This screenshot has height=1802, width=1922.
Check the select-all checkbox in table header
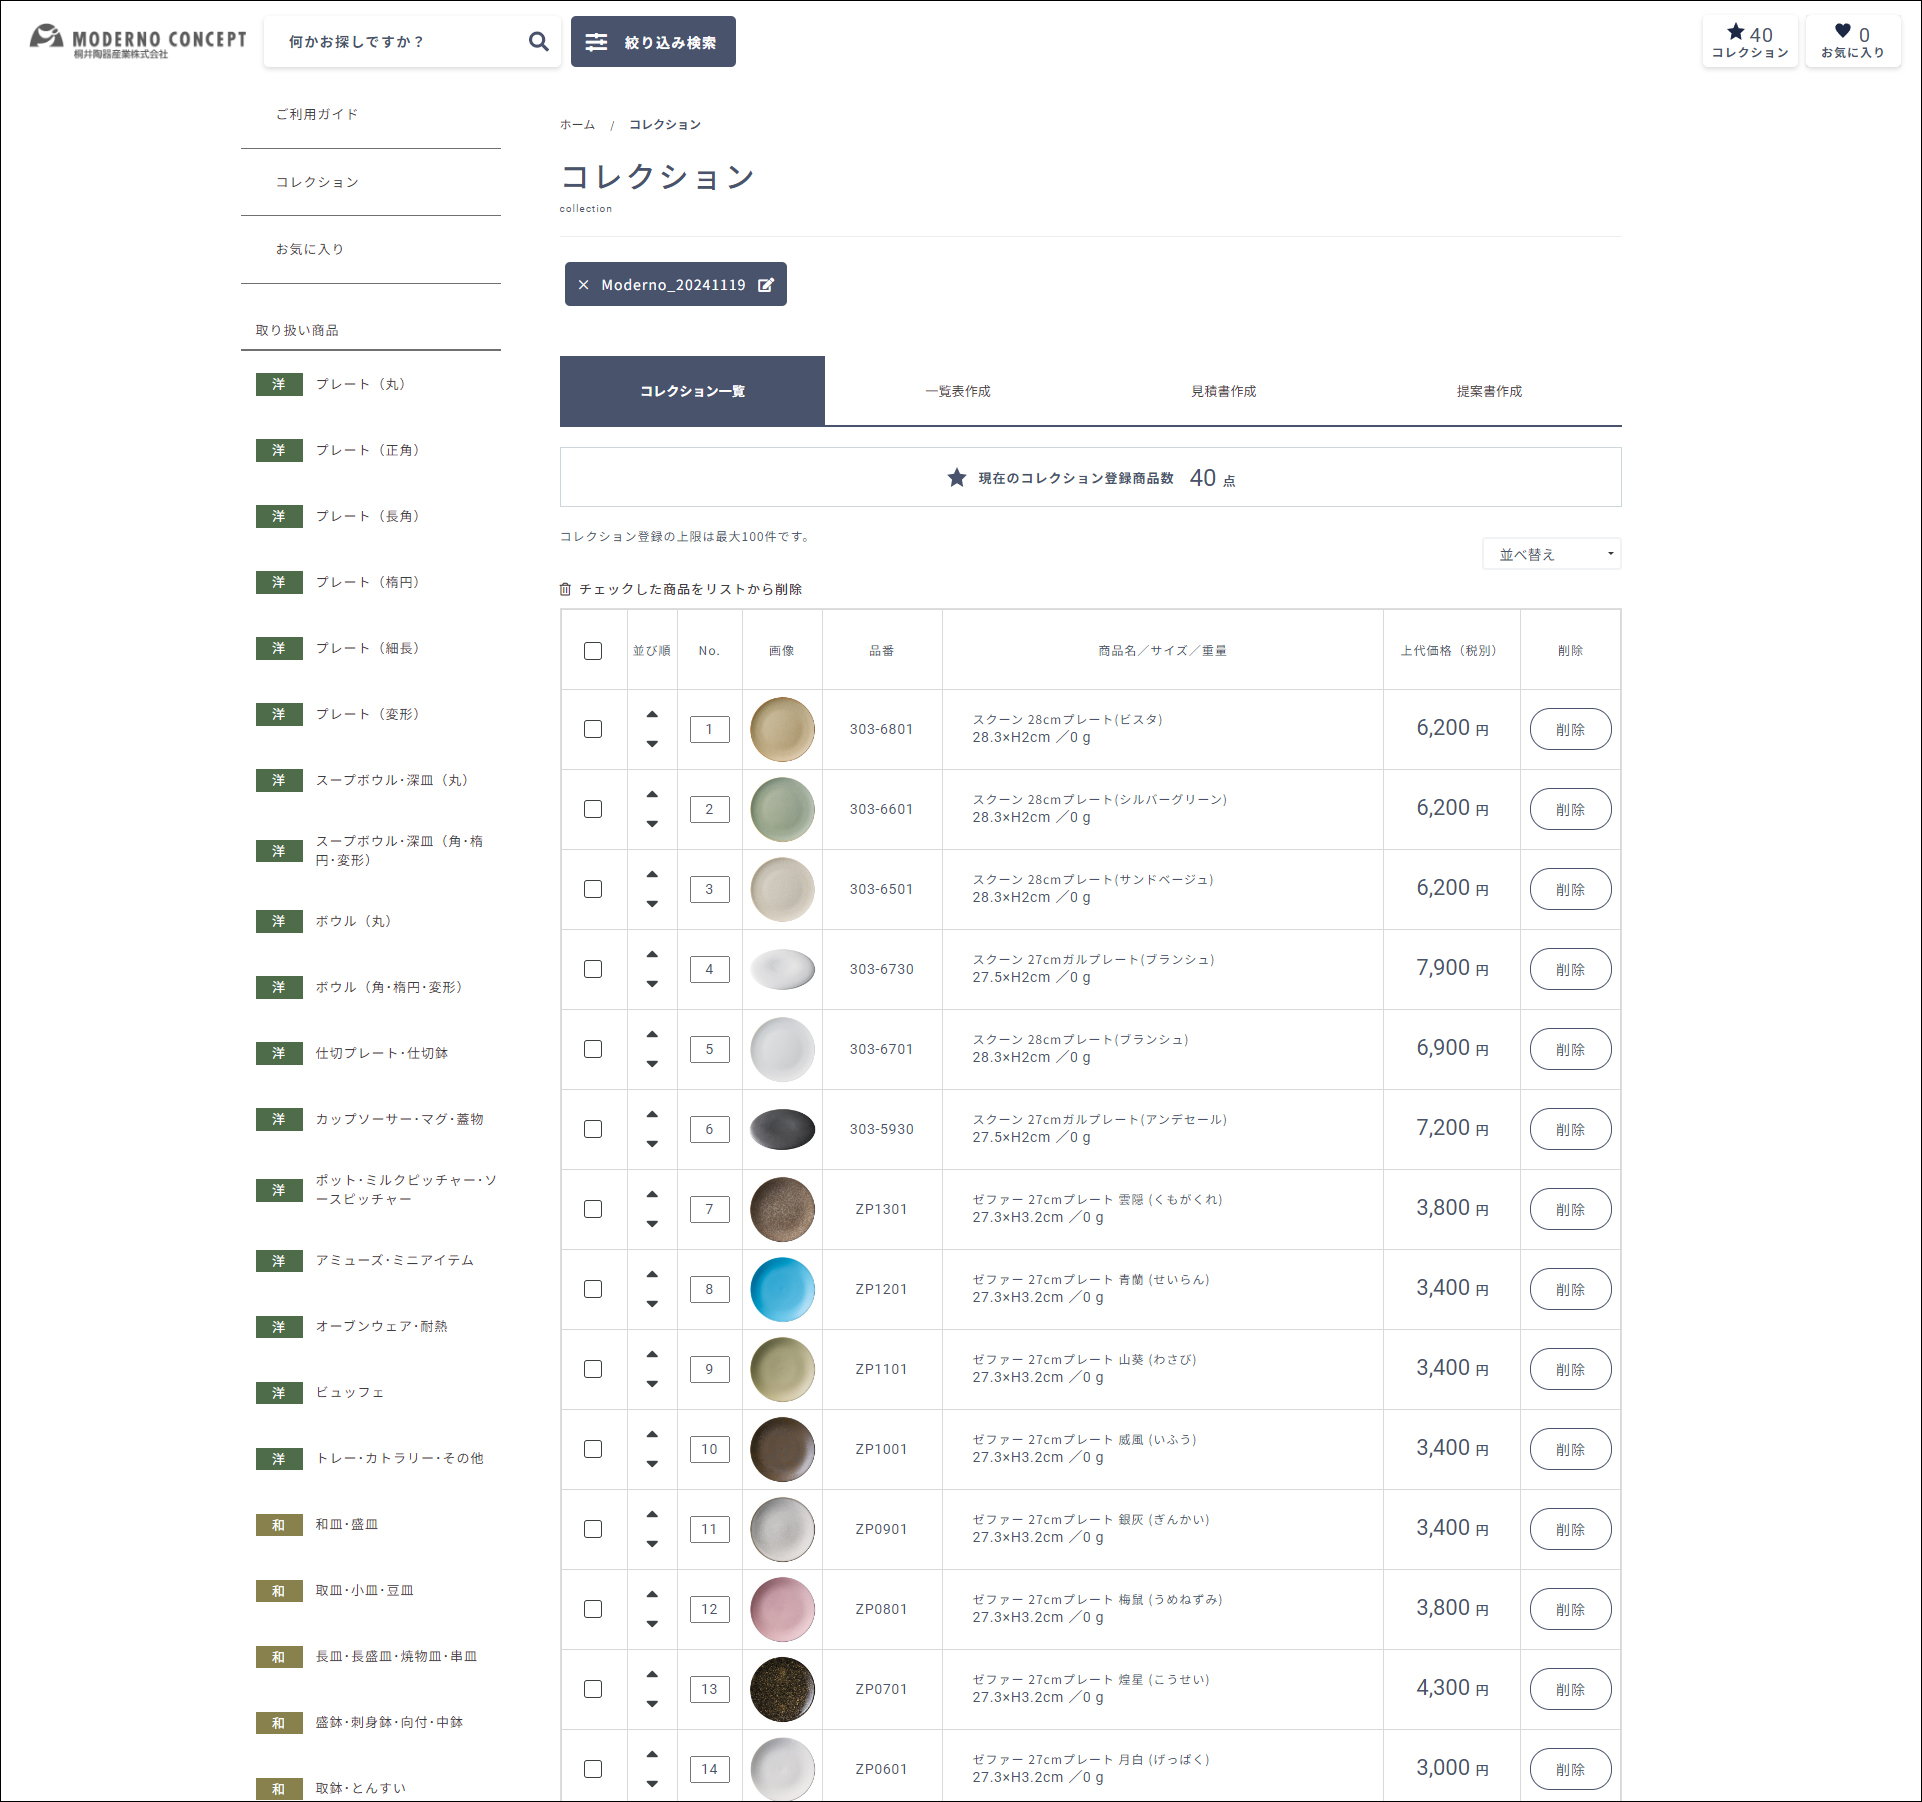(x=593, y=651)
